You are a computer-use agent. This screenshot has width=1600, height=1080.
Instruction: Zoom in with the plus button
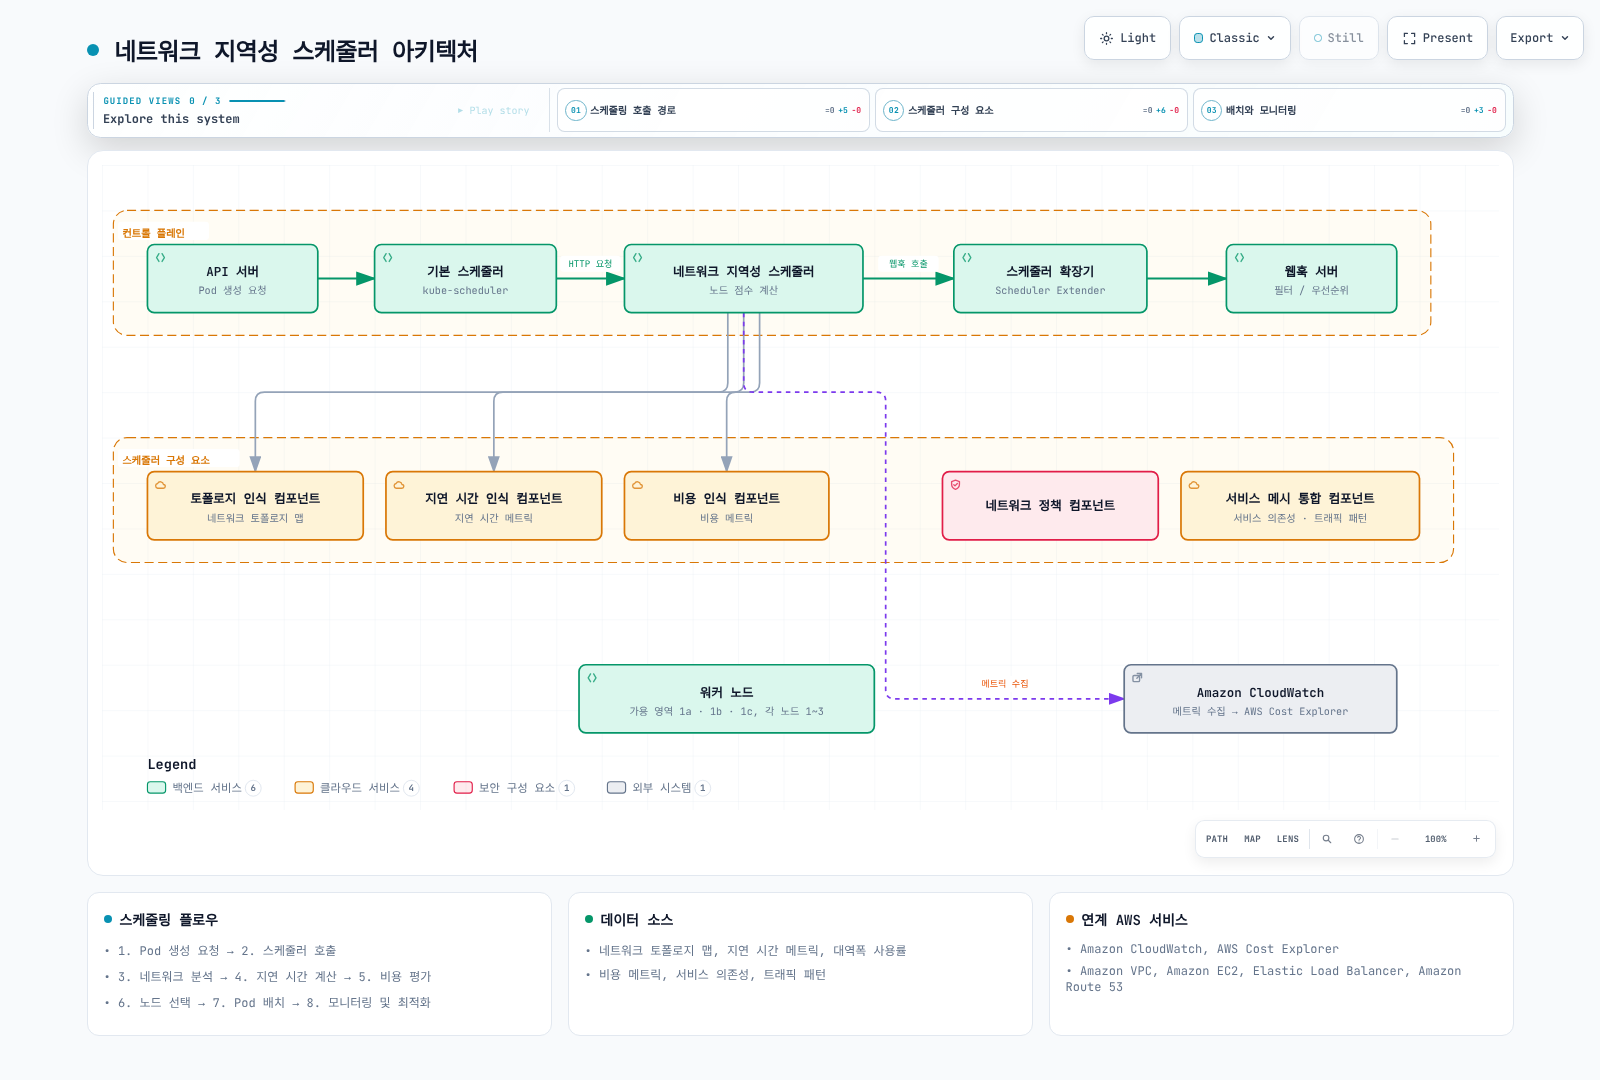pos(1476,839)
